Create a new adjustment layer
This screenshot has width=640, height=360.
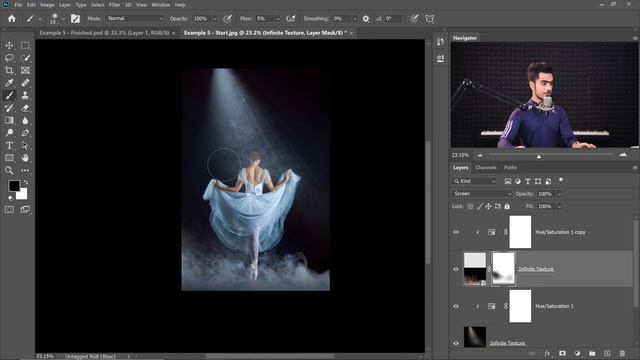point(577,353)
